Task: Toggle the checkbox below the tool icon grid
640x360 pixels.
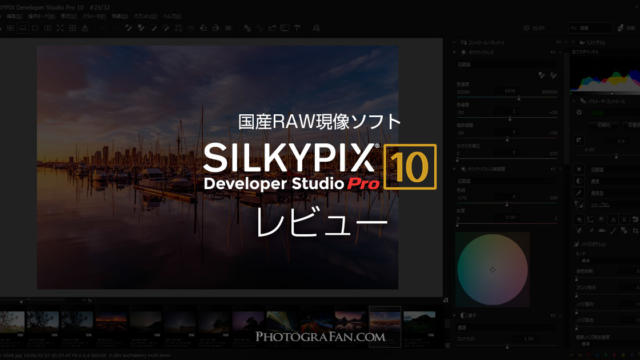Action: (577, 244)
